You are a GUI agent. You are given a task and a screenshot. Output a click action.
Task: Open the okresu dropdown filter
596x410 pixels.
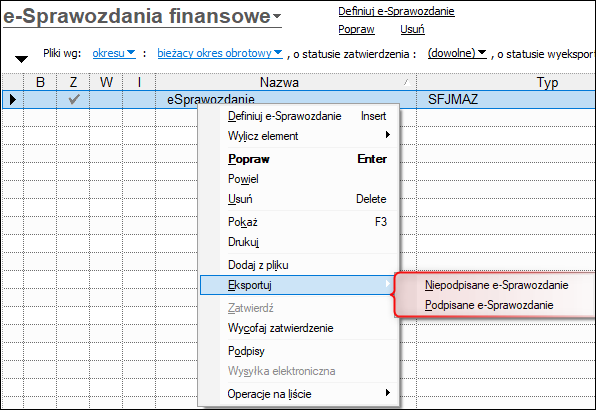[114, 53]
